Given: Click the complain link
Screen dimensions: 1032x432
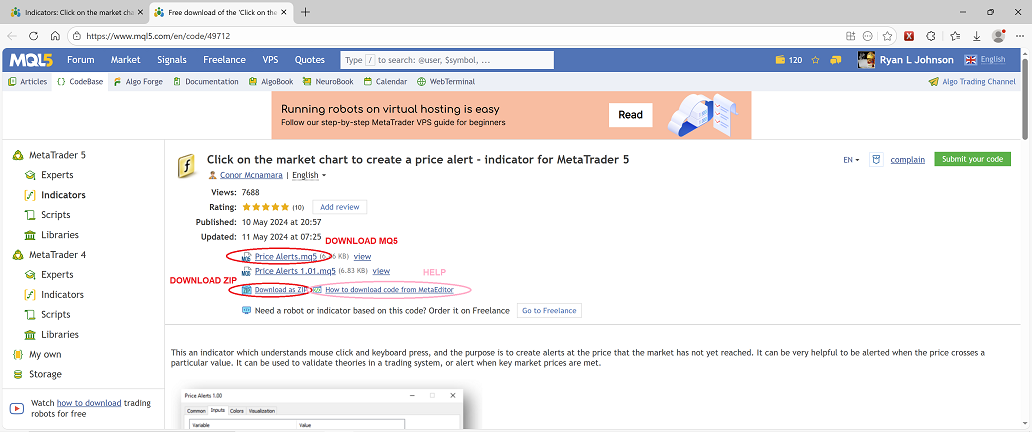Looking at the screenshot, I should (908, 160).
